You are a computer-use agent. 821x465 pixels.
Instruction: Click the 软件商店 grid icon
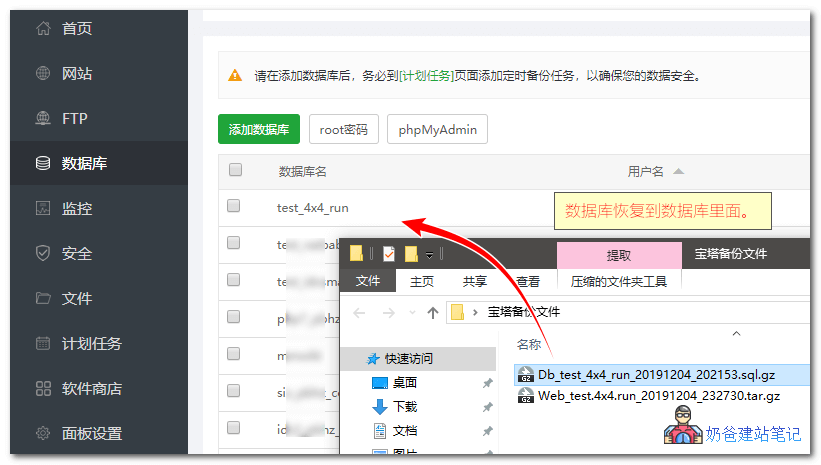pos(43,388)
